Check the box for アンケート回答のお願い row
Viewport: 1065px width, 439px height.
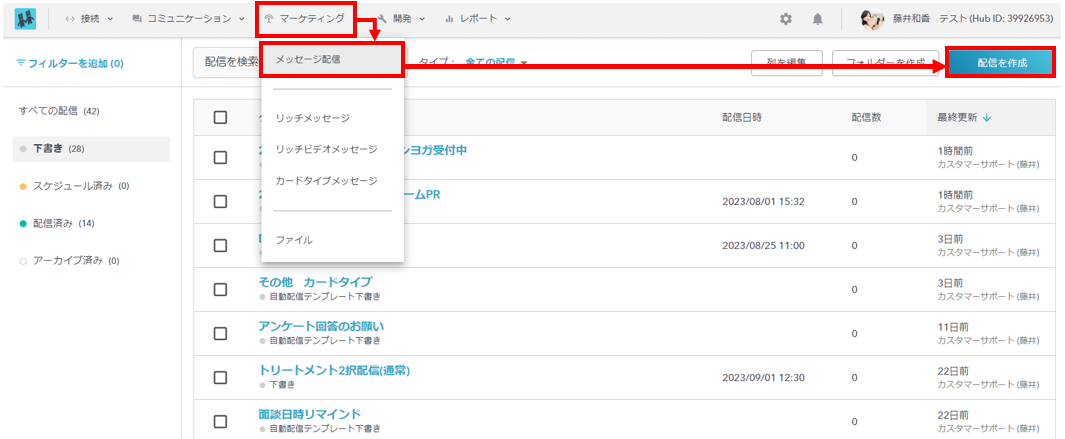point(221,333)
